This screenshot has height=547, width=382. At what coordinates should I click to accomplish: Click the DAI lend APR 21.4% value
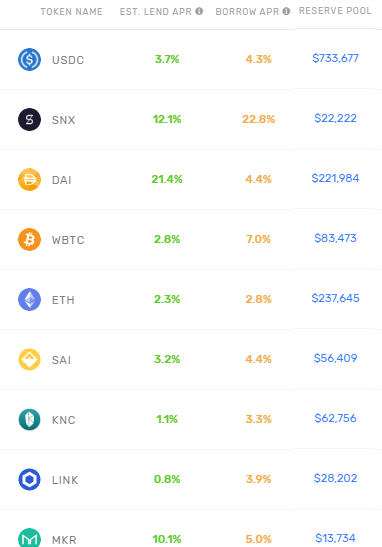(167, 179)
